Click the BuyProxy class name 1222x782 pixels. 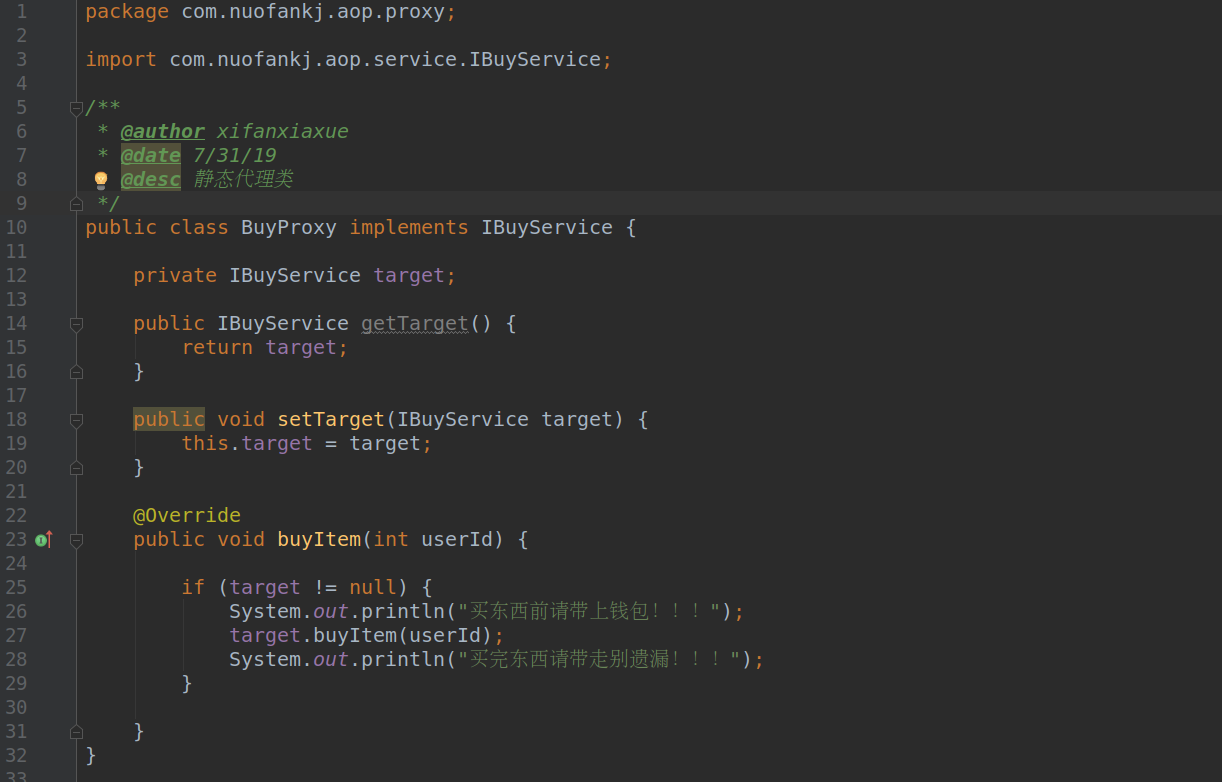point(289,227)
